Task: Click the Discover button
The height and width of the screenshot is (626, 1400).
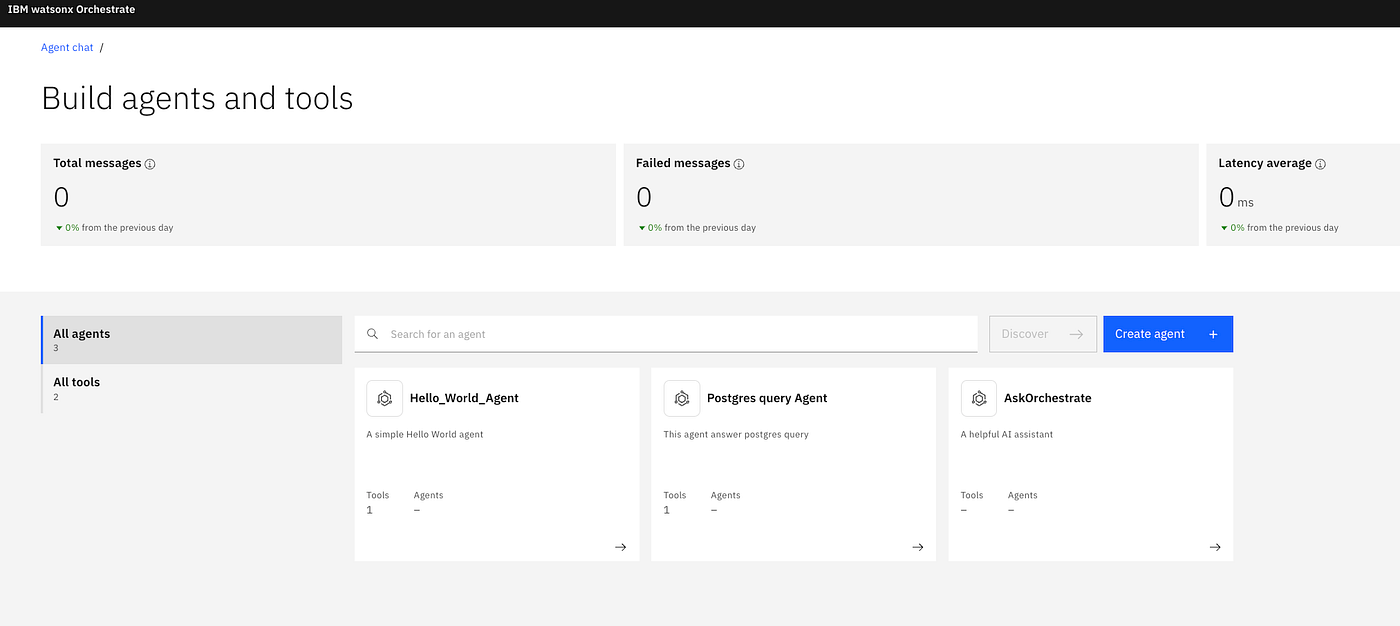Action: 1043,334
